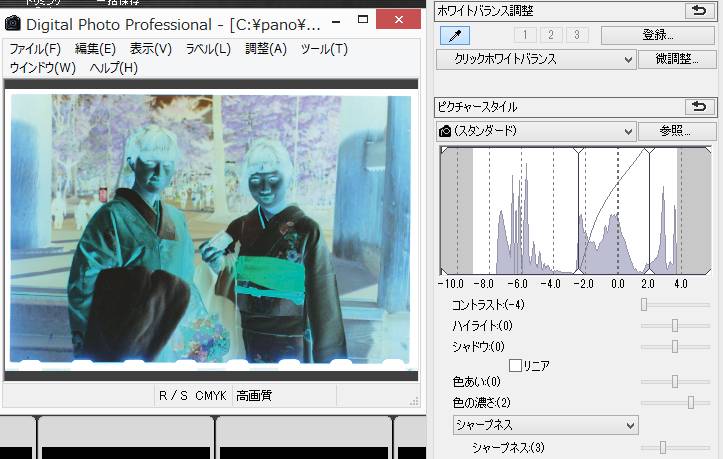Click the tone curve histogram graph
The width and height of the screenshot is (723, 459).
[576, 211]
